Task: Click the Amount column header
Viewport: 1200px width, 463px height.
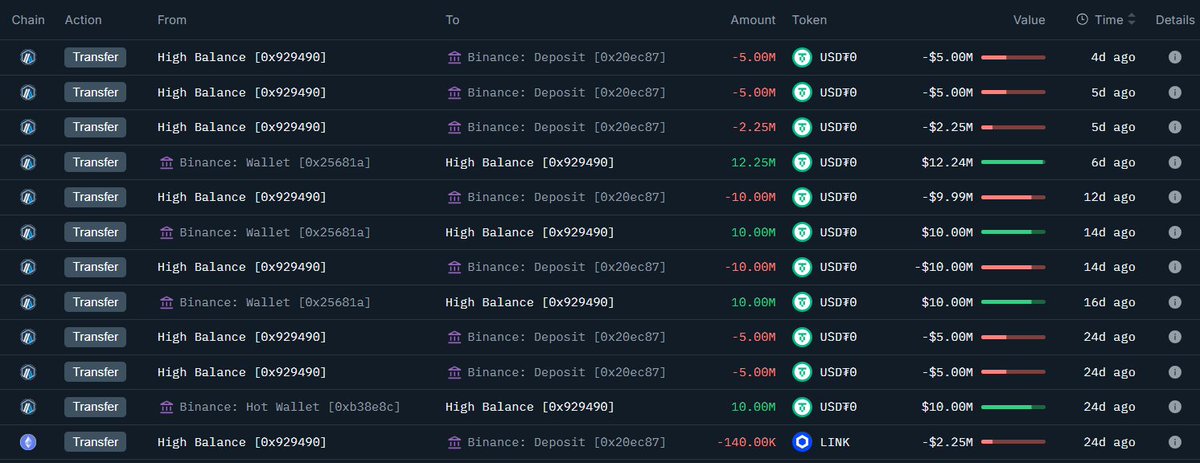Action: tap(753, 20)
